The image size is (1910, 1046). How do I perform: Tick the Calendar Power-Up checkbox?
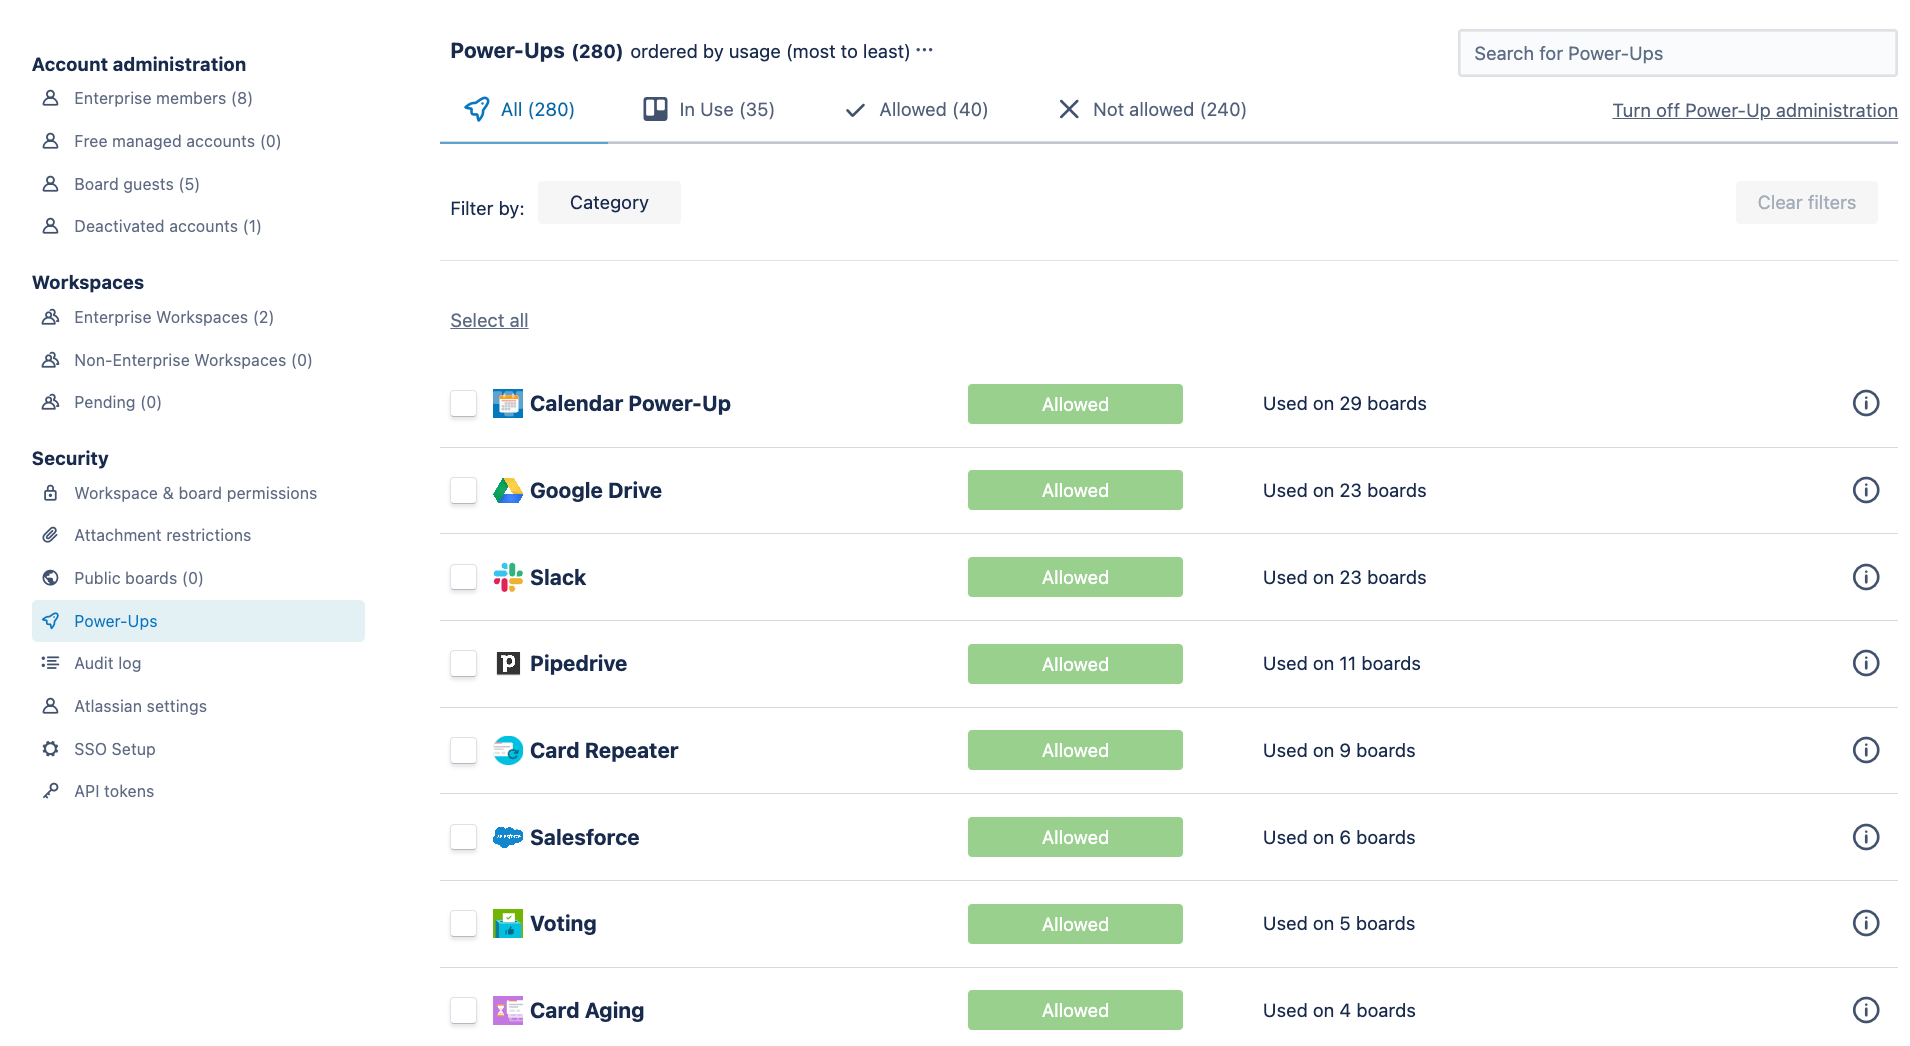(463, 404)
